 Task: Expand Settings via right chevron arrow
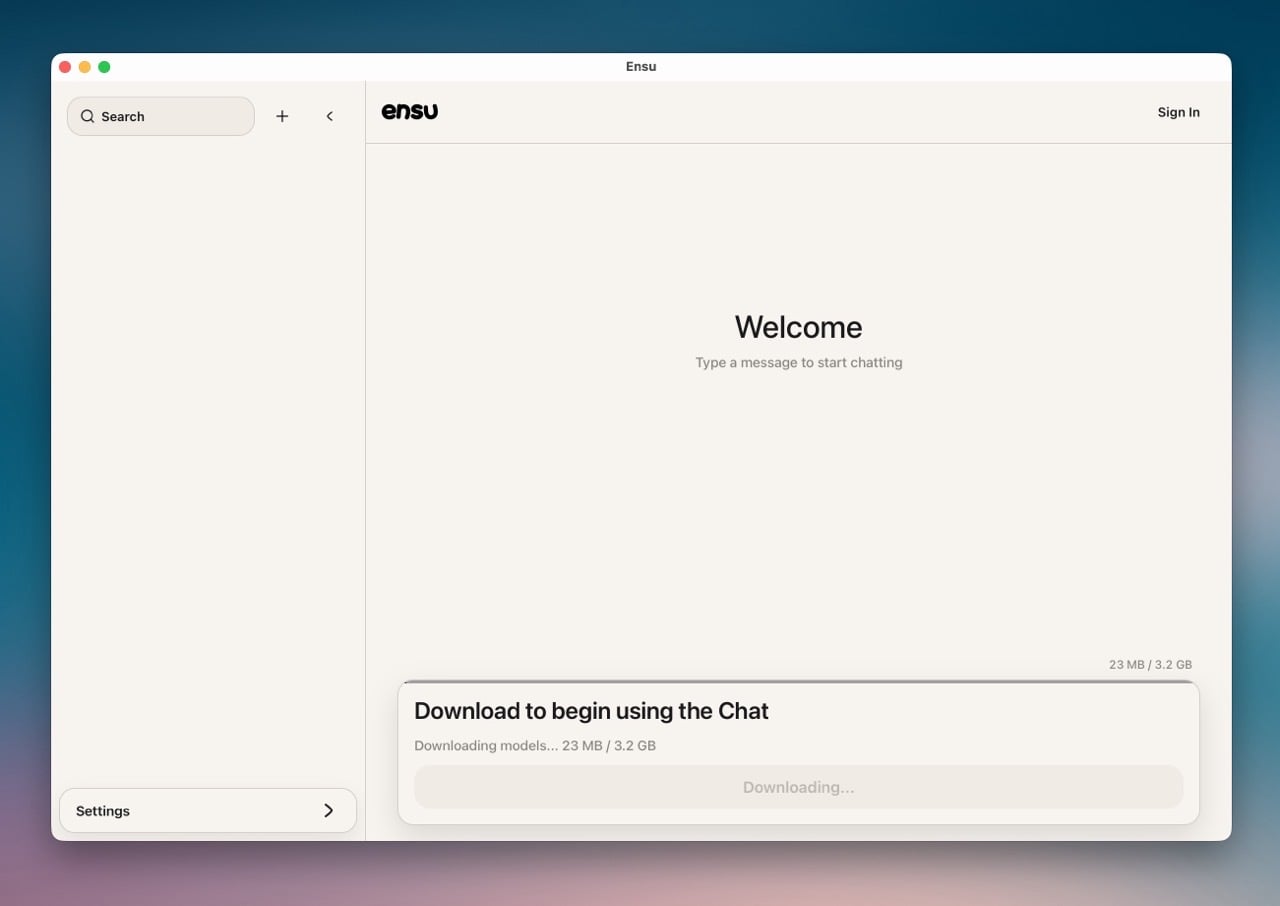pyautogui.click(x=328, y=811)
